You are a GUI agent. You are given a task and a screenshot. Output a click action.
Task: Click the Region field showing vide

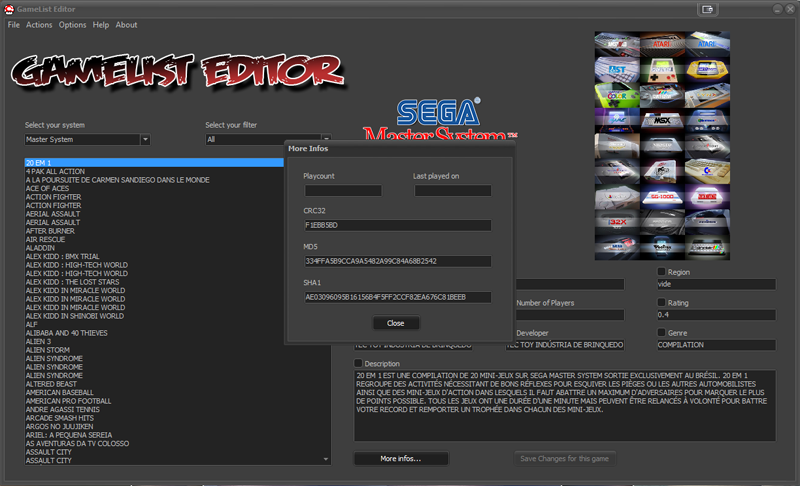pyautogui.click(x=716, y=284)
